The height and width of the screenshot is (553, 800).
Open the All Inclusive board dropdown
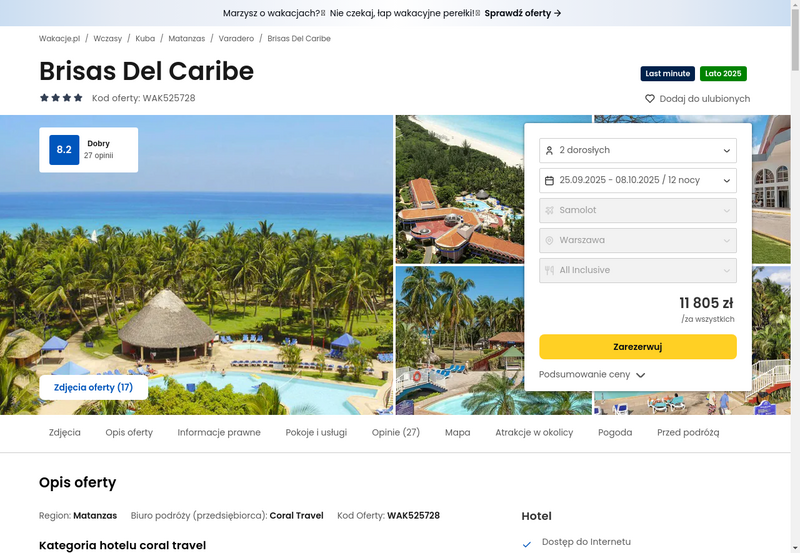[638, 270]
